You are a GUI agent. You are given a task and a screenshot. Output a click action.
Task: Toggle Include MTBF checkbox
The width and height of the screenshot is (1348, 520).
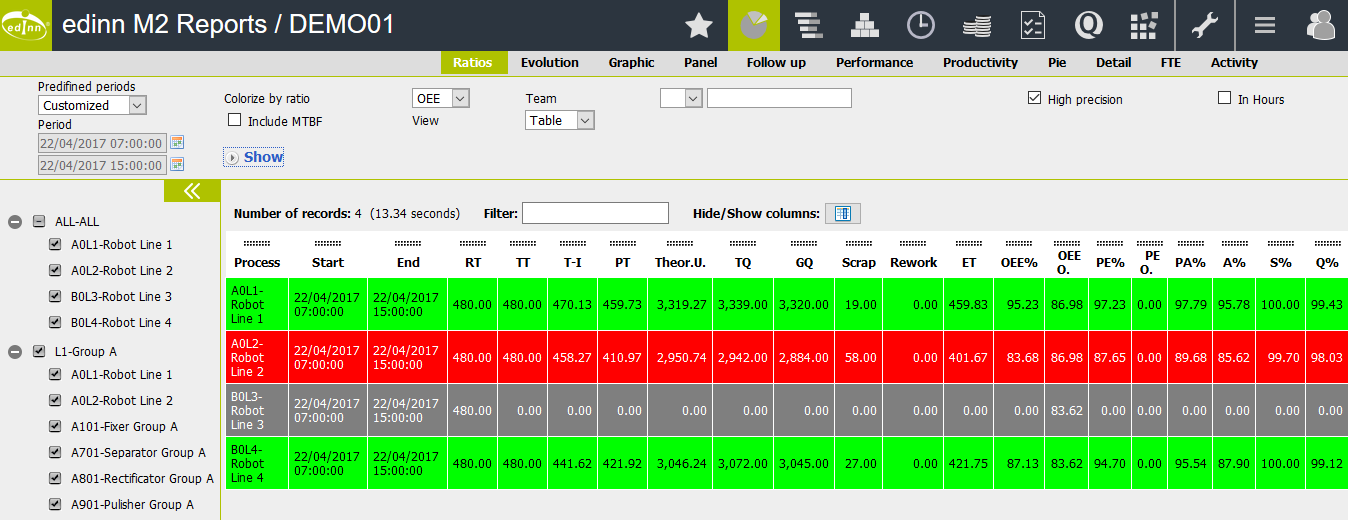coord(235,120)
